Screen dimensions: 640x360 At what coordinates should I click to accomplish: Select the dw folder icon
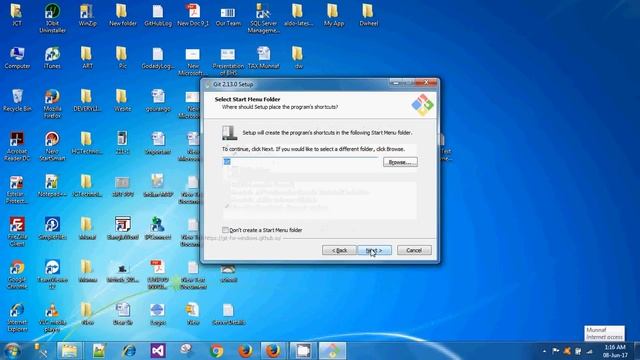click(x=298, y=58)
